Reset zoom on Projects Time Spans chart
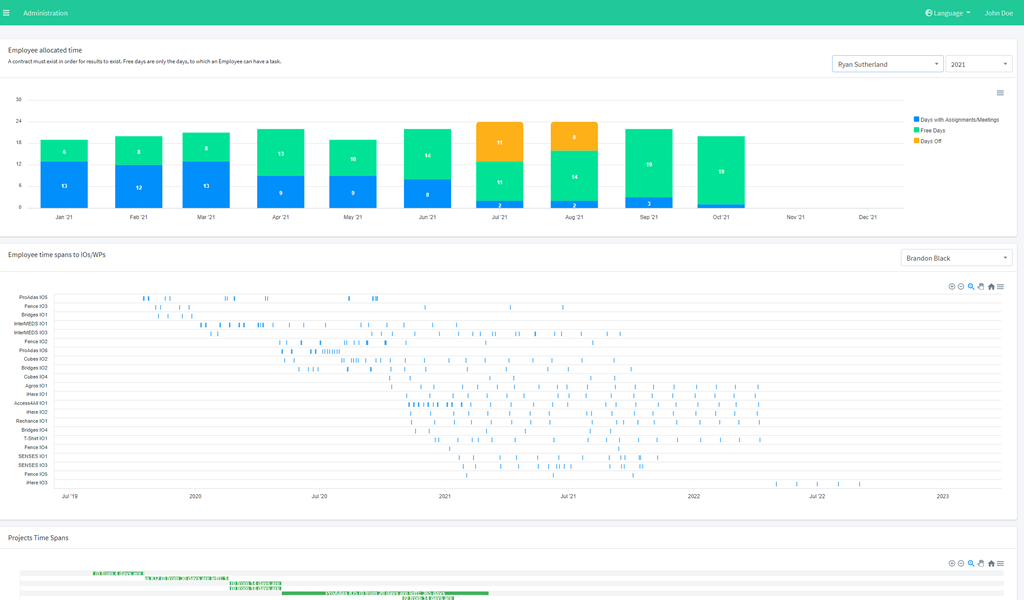This screenshot has height=600, width=1024. tap(991, 564)
